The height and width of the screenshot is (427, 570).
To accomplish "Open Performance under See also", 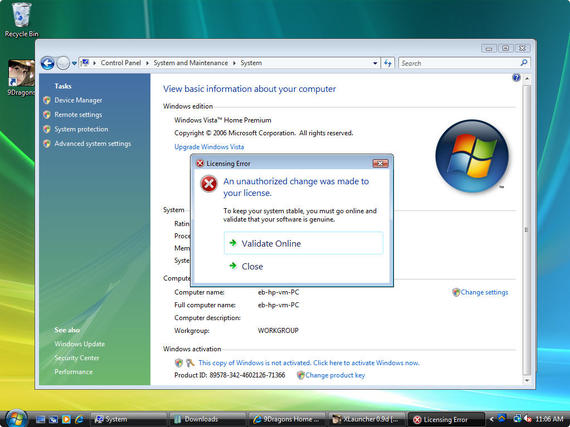I will [73, 372].
